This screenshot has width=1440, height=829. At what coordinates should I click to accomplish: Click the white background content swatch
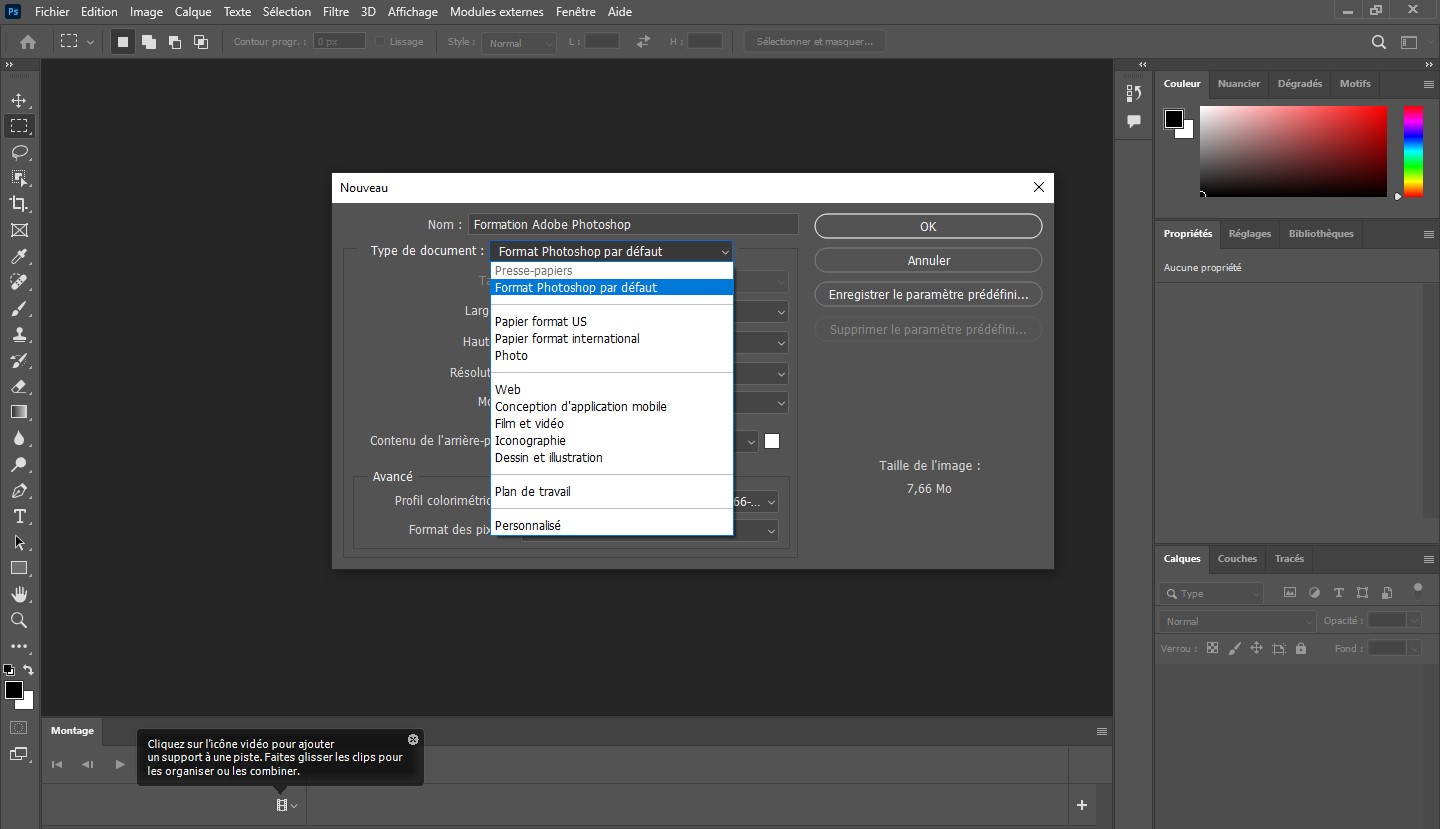pos(772,441)
